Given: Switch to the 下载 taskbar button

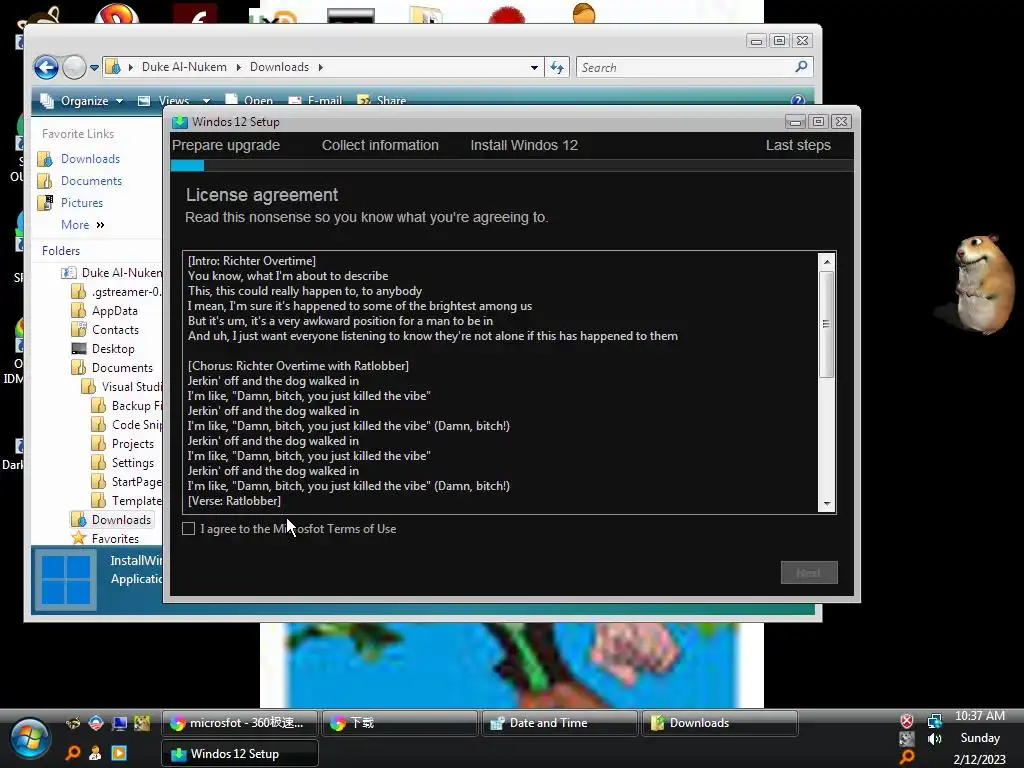Looking at the screenshot, I should [x=399, y=723].
